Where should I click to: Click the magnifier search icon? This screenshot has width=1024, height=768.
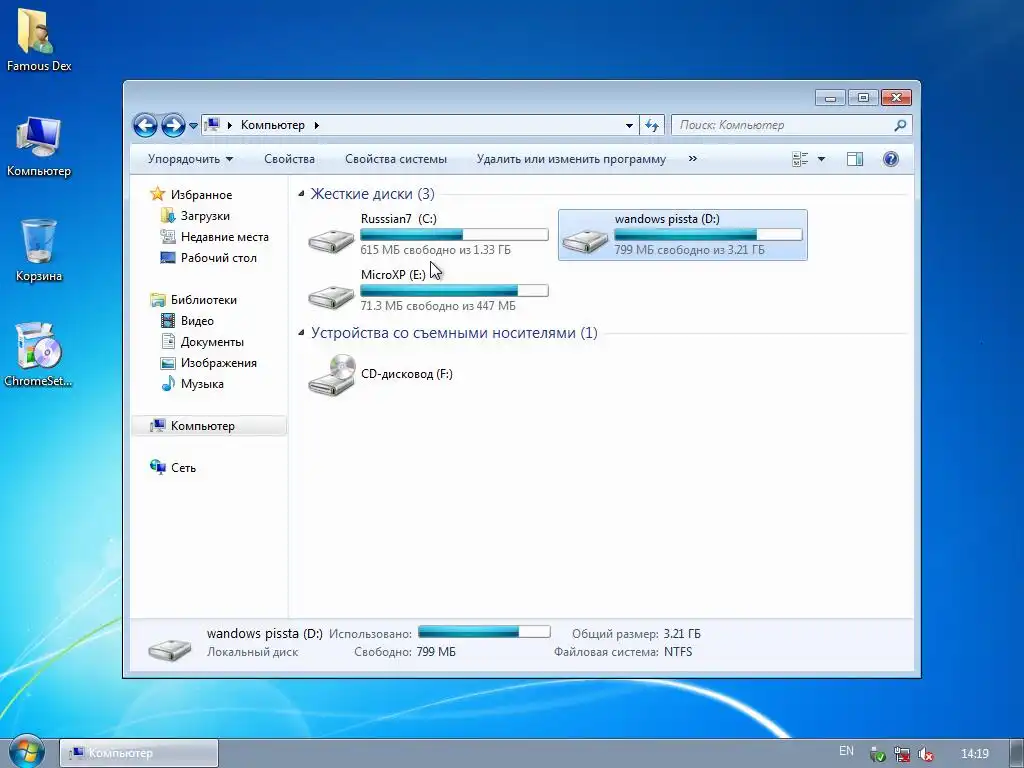coord(900,125)
